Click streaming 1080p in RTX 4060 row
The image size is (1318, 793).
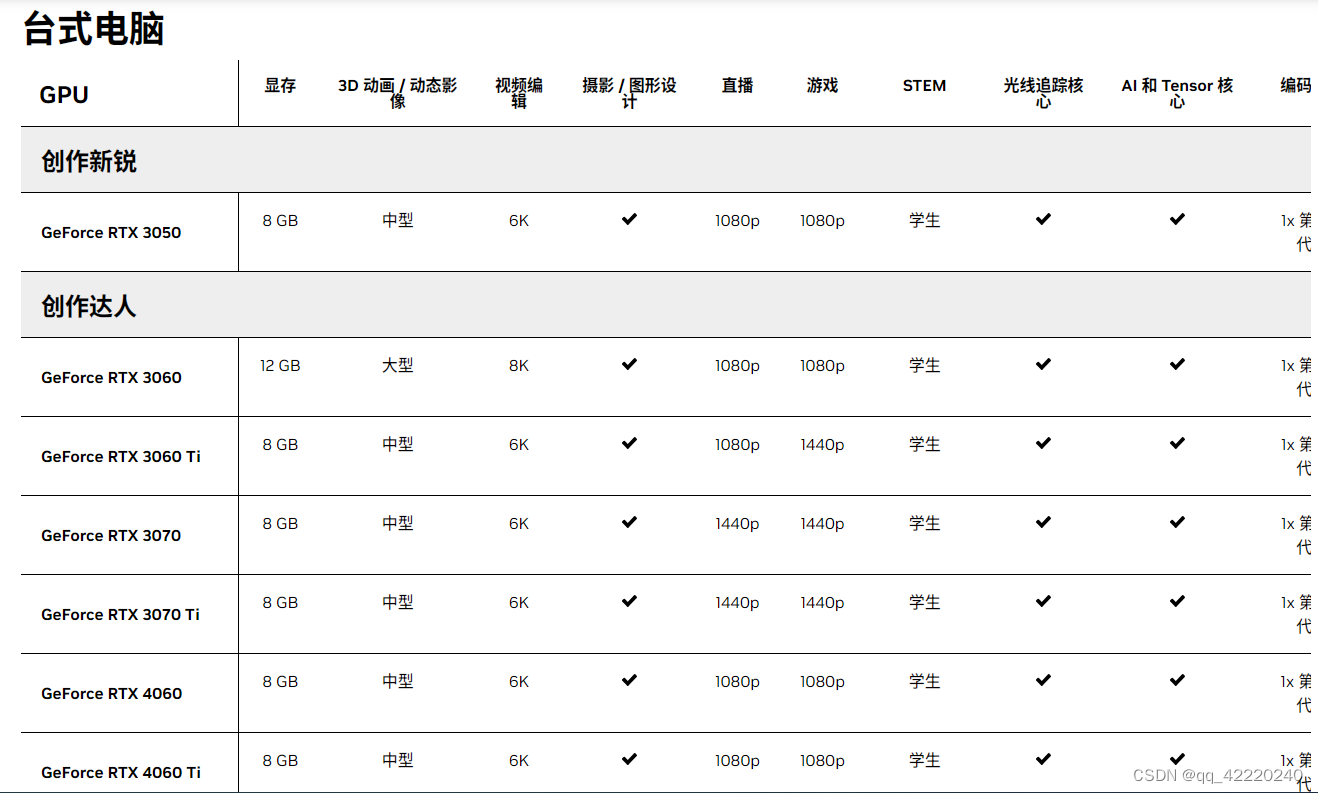[737, 682]
